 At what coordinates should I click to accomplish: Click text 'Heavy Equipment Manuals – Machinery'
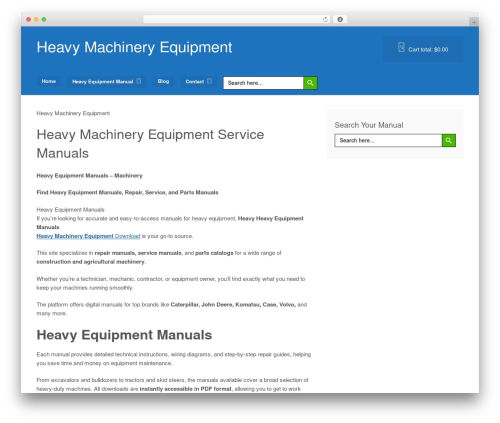click(89, 176)
